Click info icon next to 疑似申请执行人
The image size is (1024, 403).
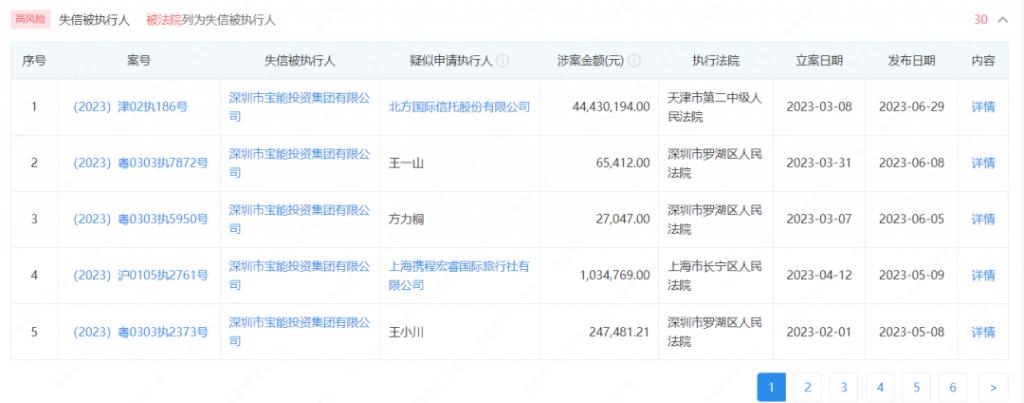coord(503,61)
